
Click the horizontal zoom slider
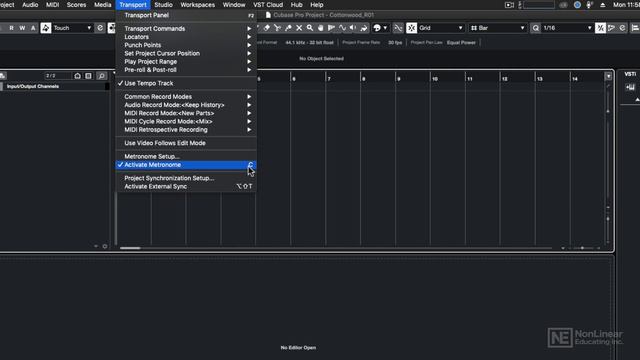582,248
